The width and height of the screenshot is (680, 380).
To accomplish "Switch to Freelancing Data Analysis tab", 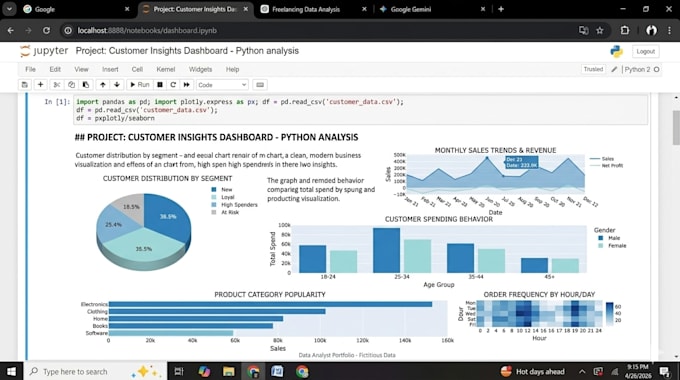I will pos(314,9).
